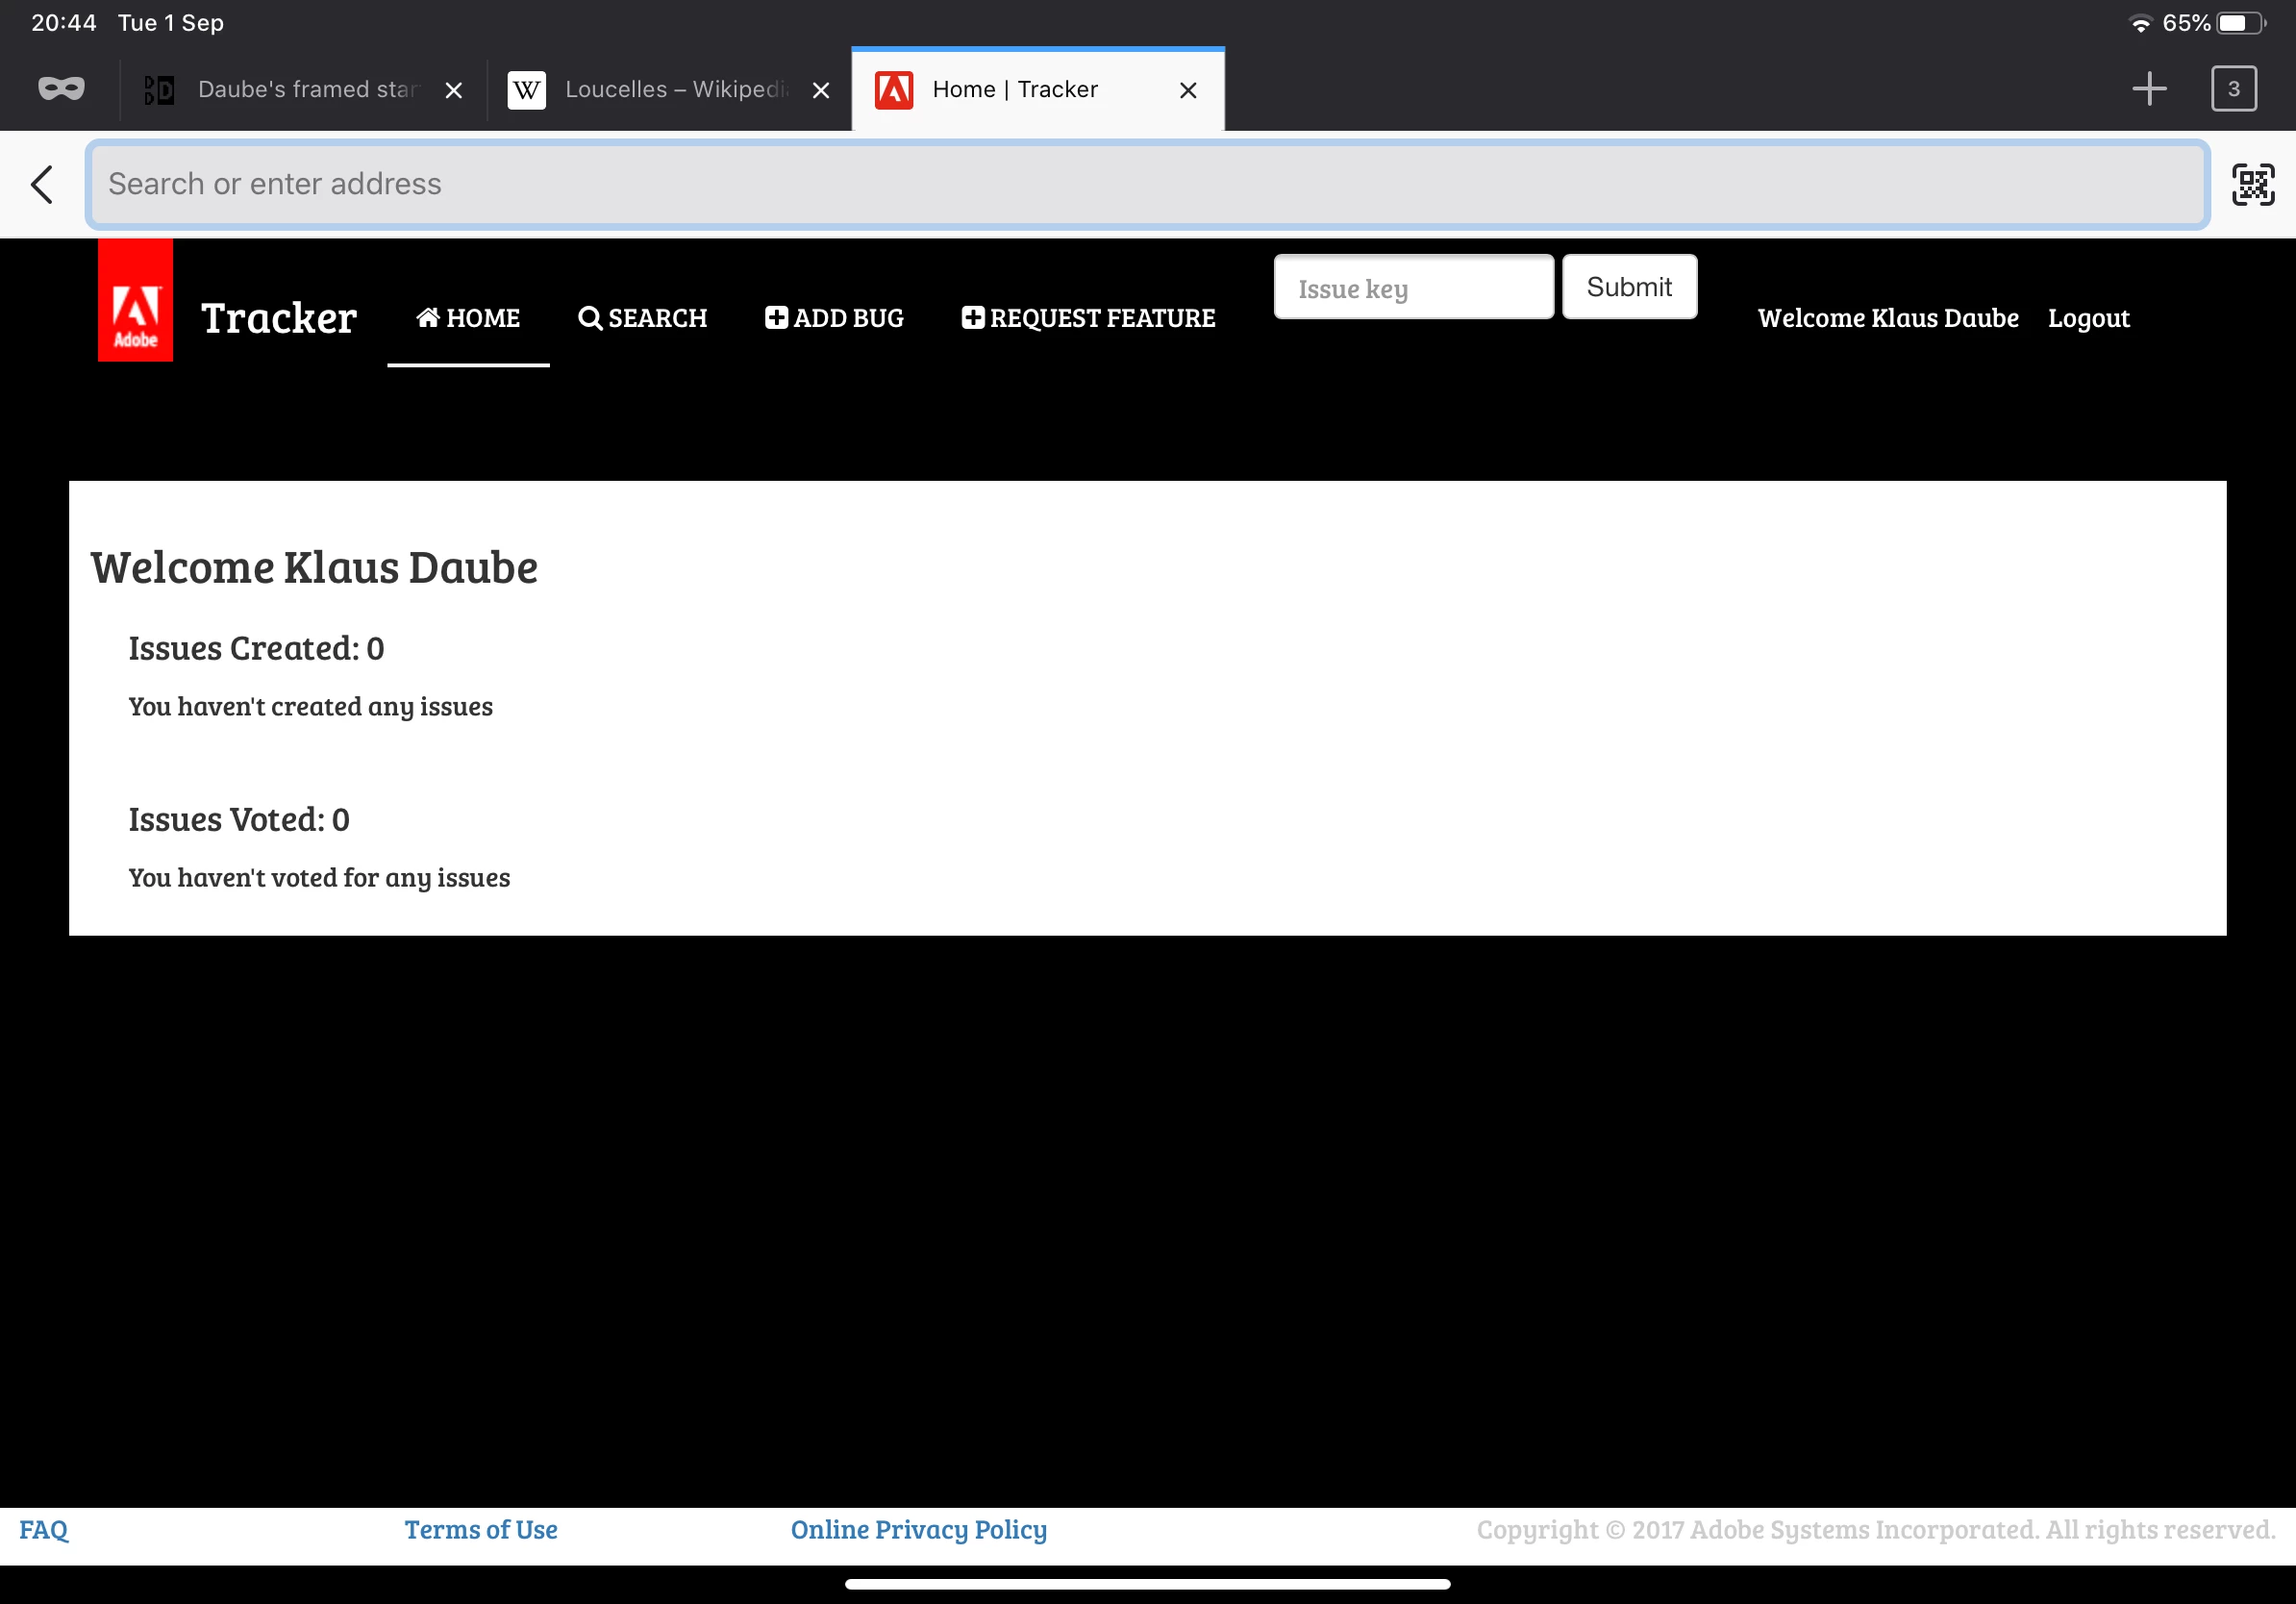Tap the back arrow in the toolbar
This screenshot has width=2296, height=1604.
pyautogui.click(x=42, y=184)
